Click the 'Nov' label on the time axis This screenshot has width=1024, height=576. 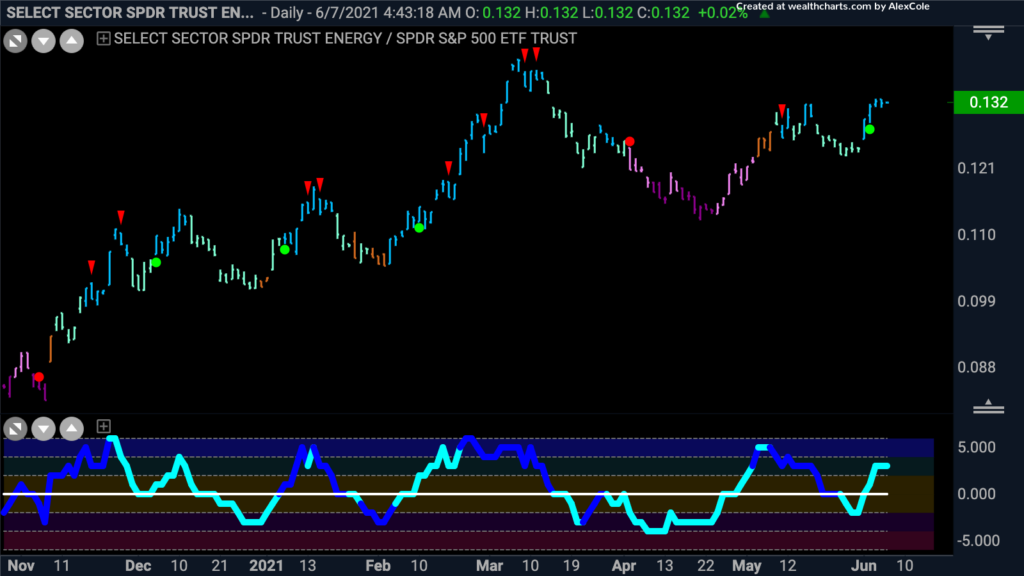pos(21,566)
